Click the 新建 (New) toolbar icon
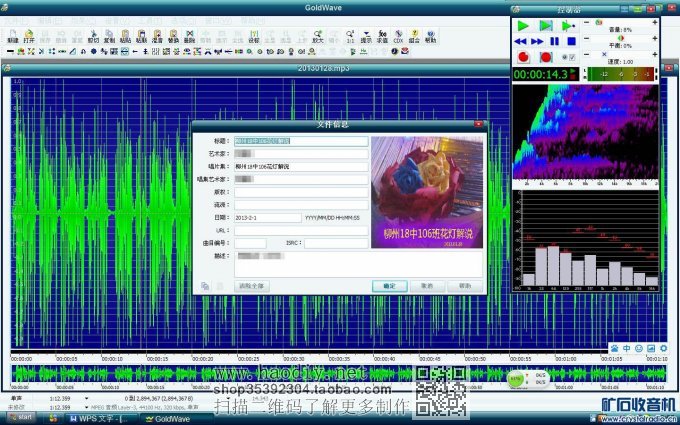Image resolution: width=680 pixels, height=425 pixels. click(x=12, y=36)
